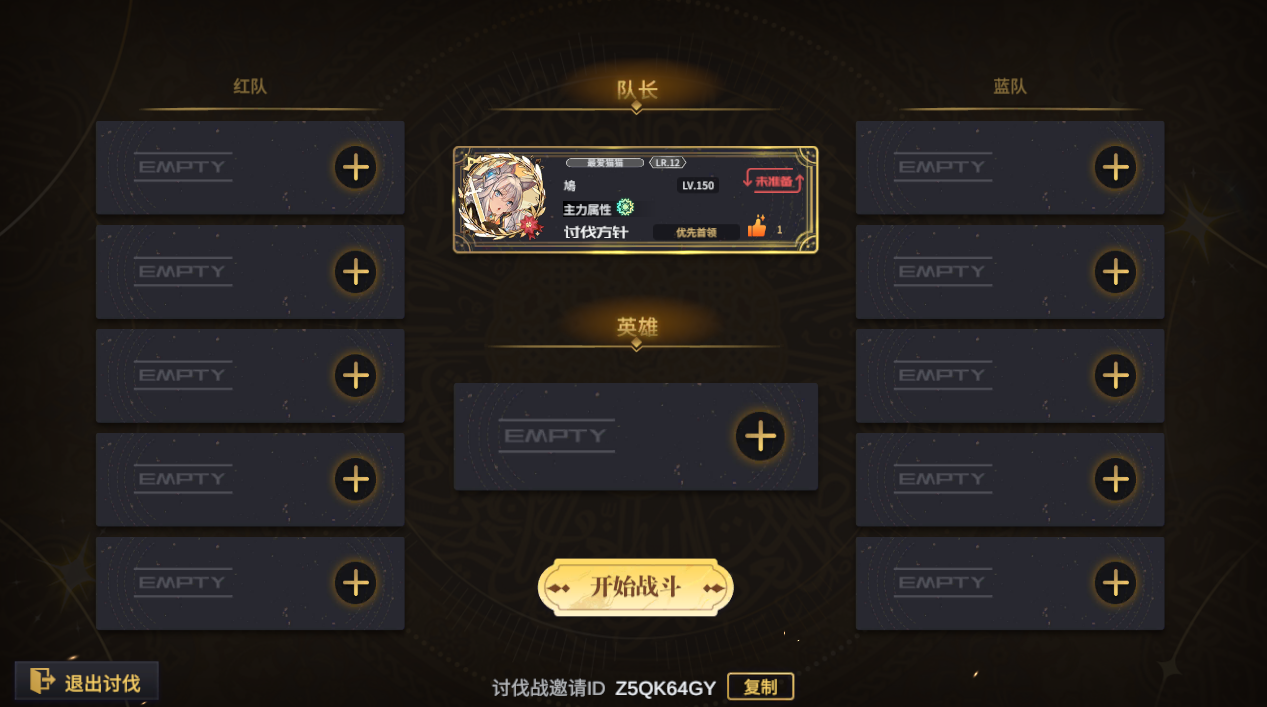Add a member to the first red team (红队) slot
Image resolution: width=1267 pixels, height=707 pixels.
355,167
